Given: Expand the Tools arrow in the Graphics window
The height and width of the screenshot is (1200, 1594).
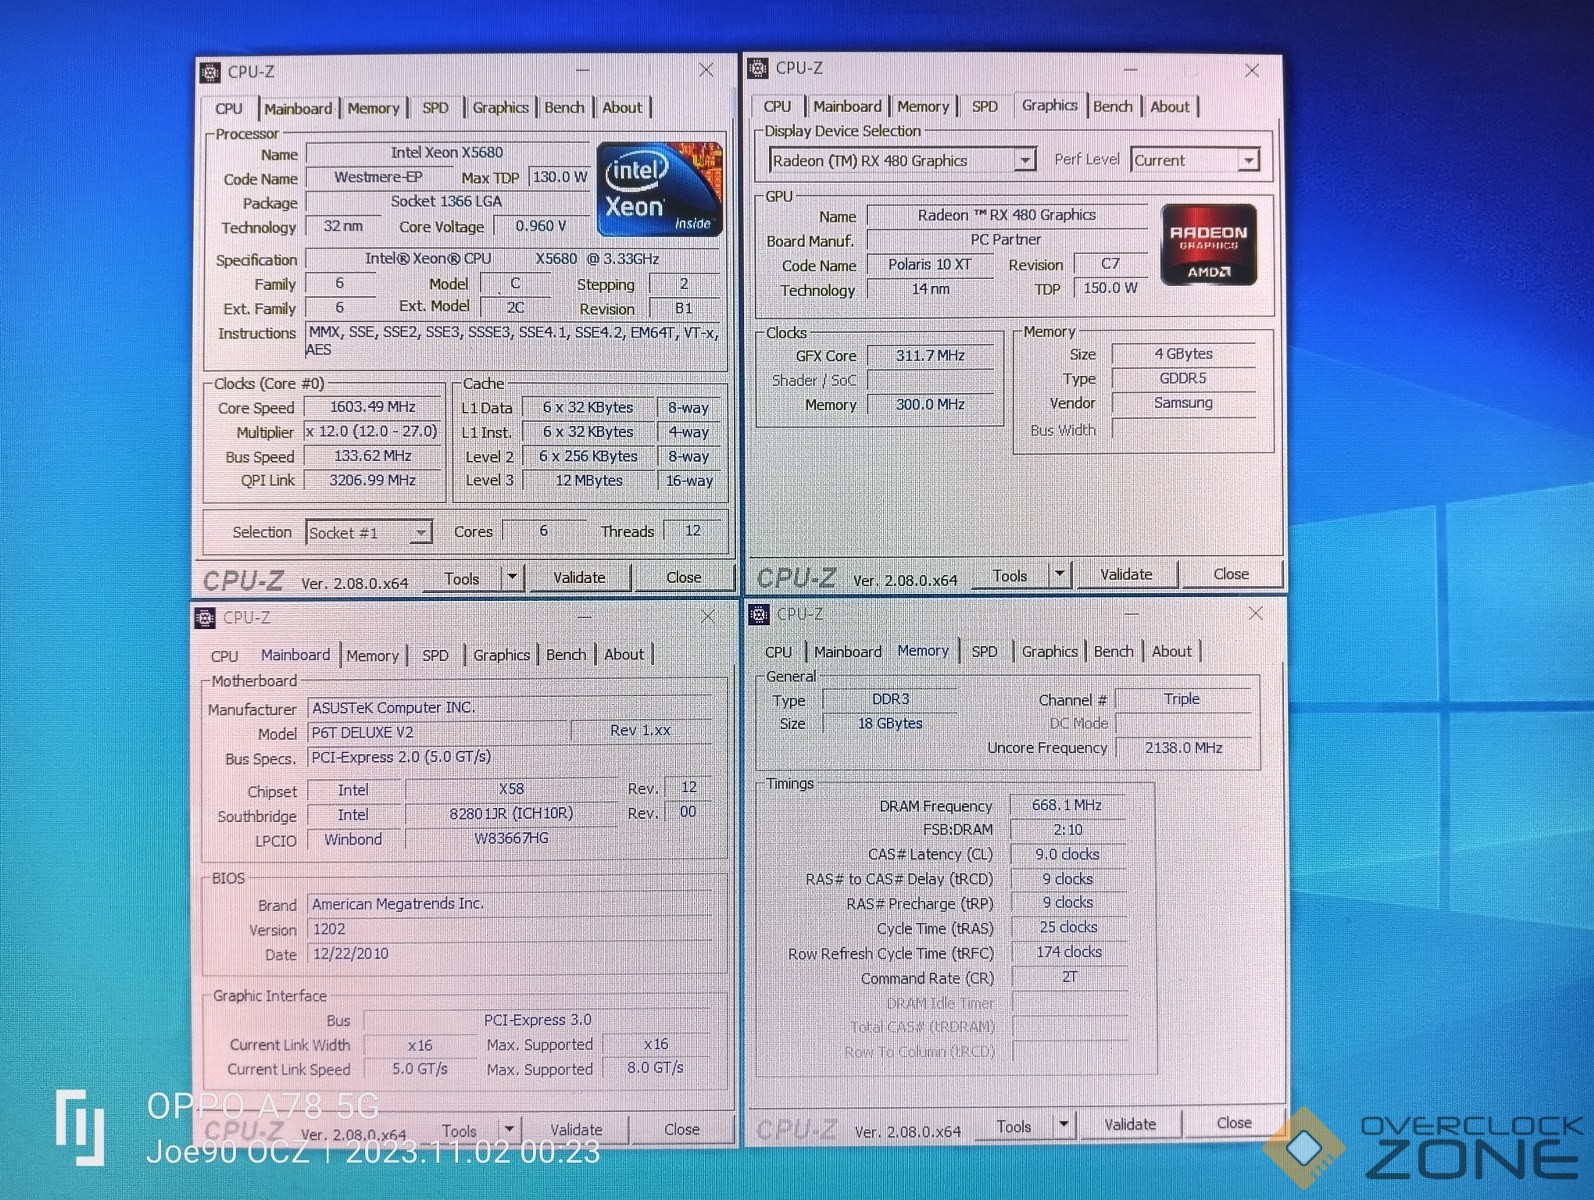Looking at the screenshot, I should pos(1060,575).
